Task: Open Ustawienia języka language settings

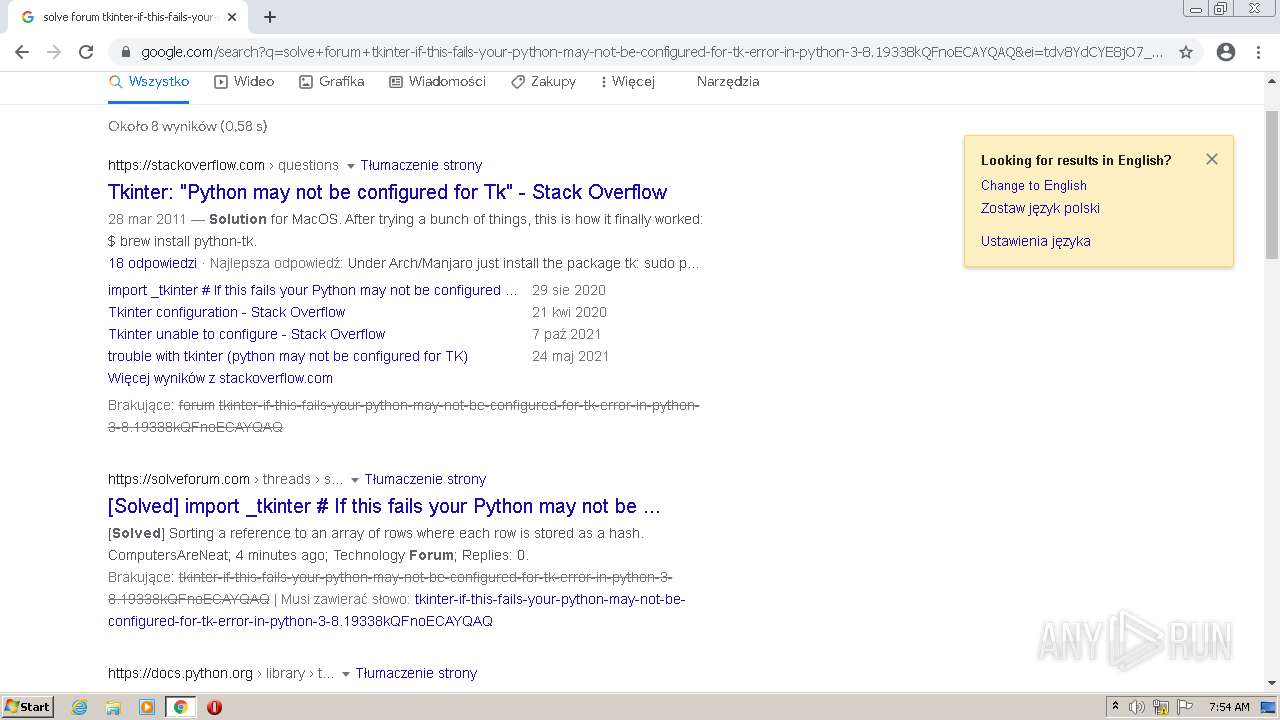Action: click(1035, 241)
